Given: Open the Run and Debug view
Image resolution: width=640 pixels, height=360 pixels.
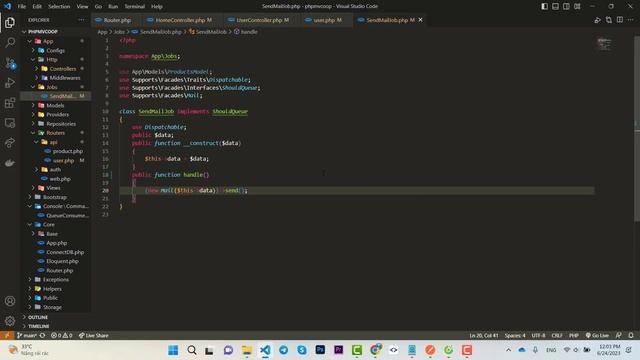Looking at the screenshot, I should tap(10, 83).
